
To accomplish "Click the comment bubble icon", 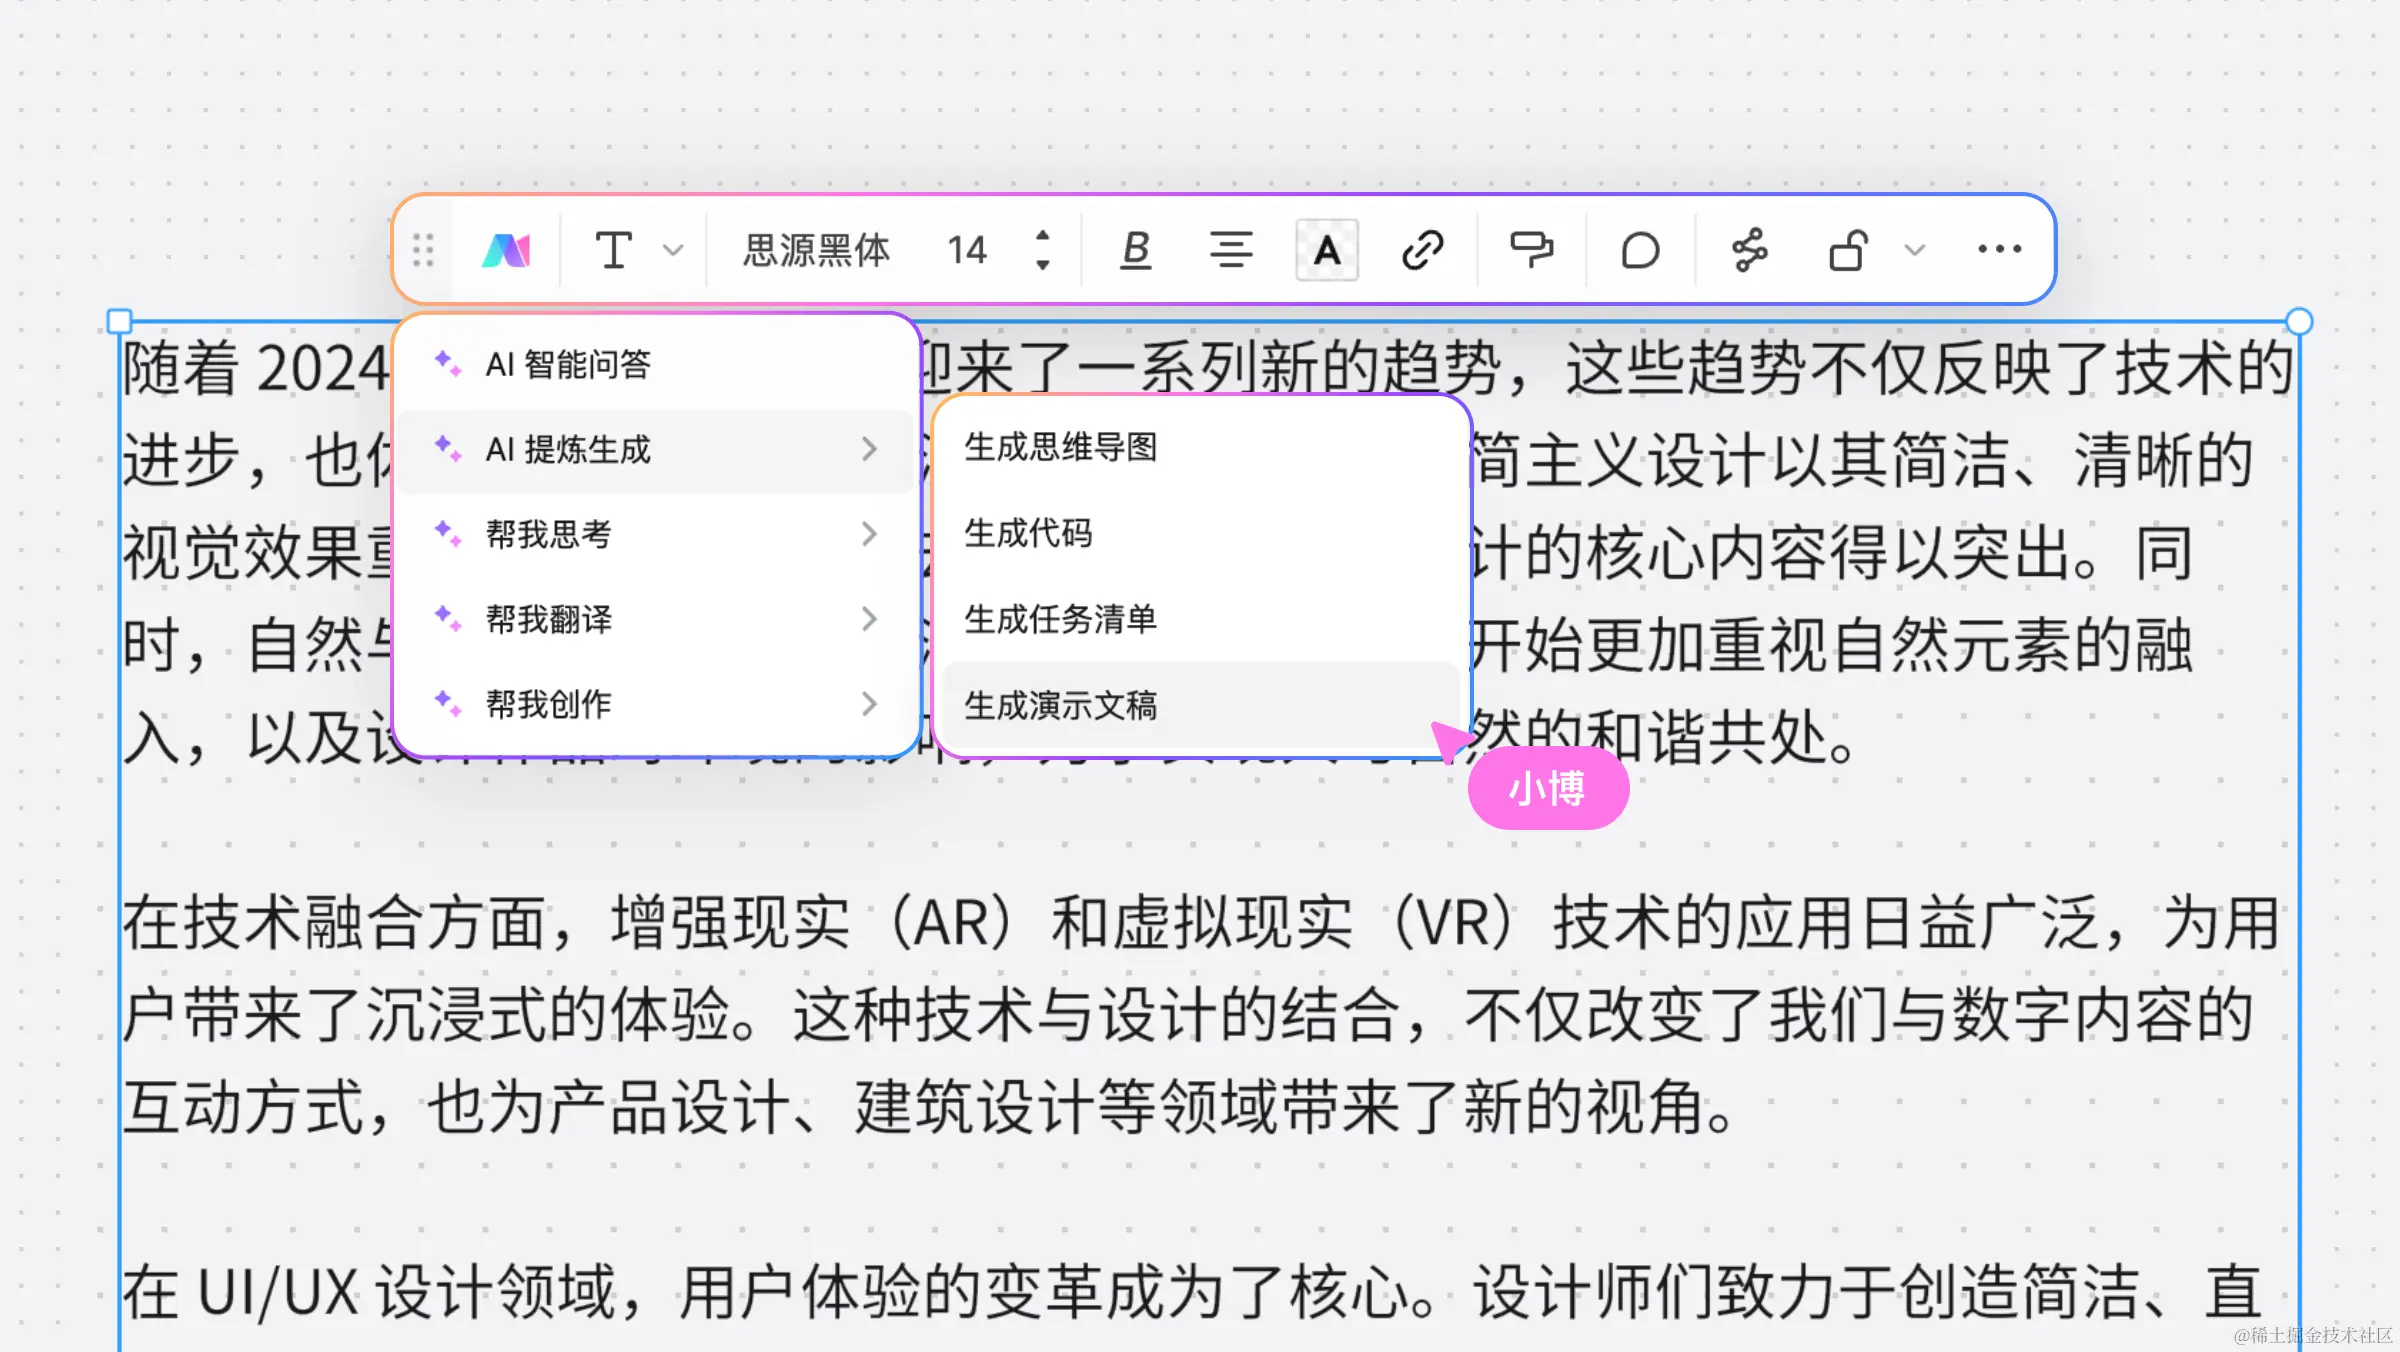I will click(x=1640, y=250).
